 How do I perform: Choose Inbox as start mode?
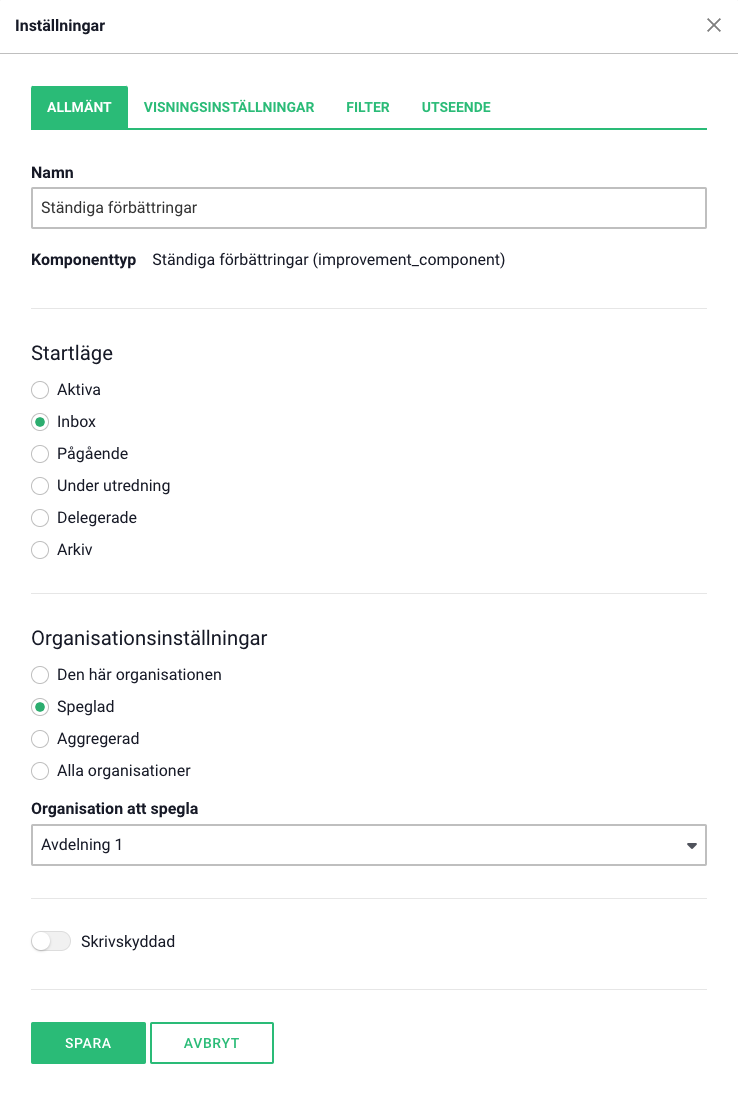click(x=40, y=422)
